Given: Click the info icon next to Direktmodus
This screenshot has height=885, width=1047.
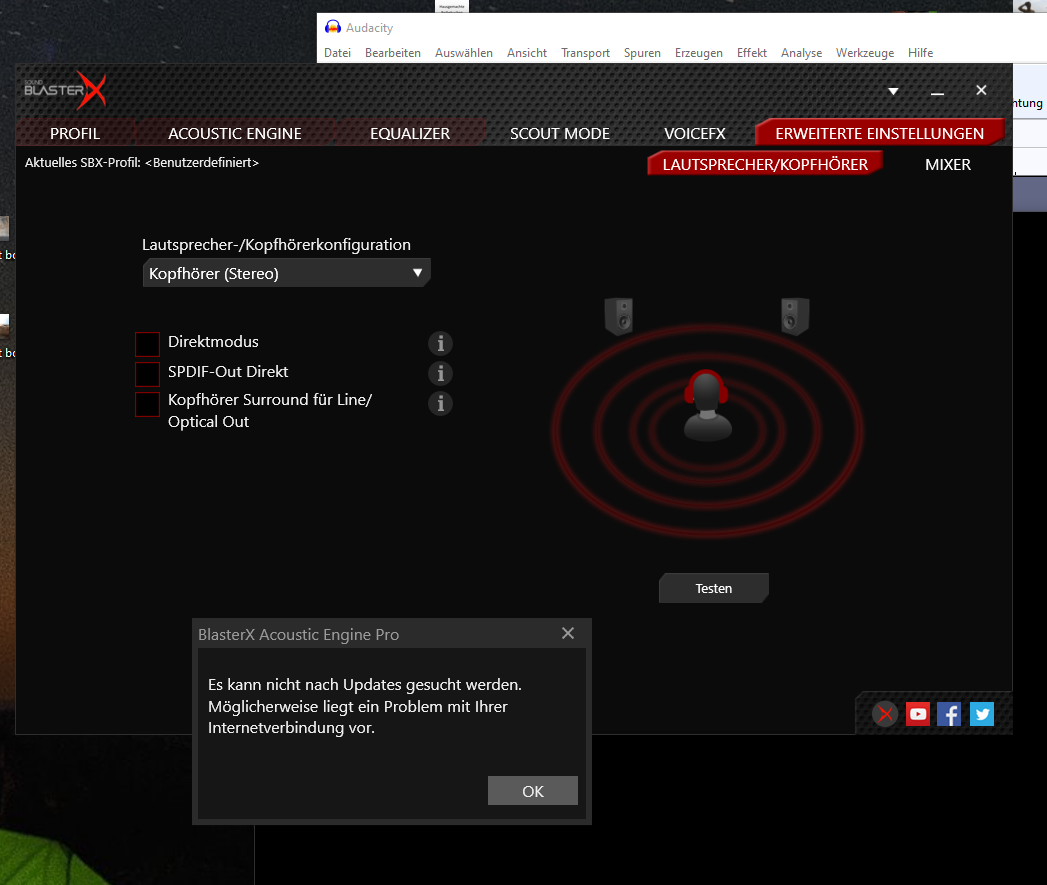Looking at the screenshot, I should point(440,343).
